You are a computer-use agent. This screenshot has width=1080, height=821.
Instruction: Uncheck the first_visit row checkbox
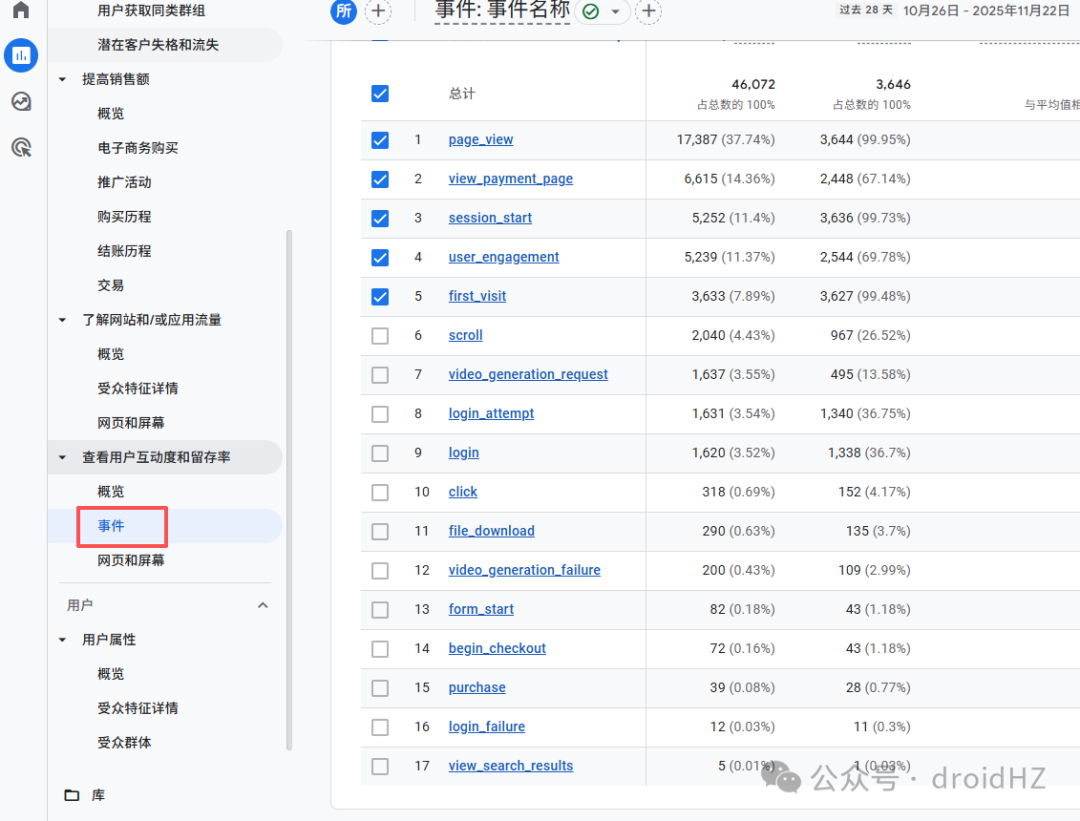tap(380, 297)
